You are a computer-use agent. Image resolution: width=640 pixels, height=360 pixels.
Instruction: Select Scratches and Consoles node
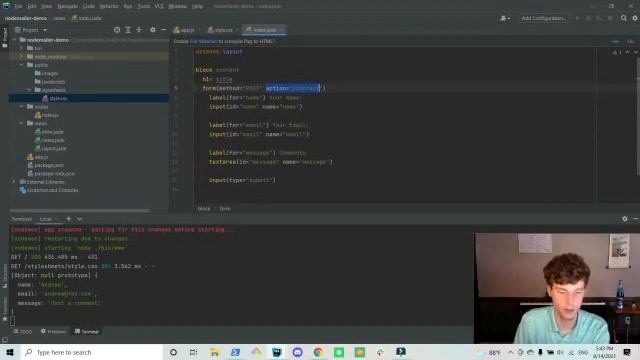49,190
